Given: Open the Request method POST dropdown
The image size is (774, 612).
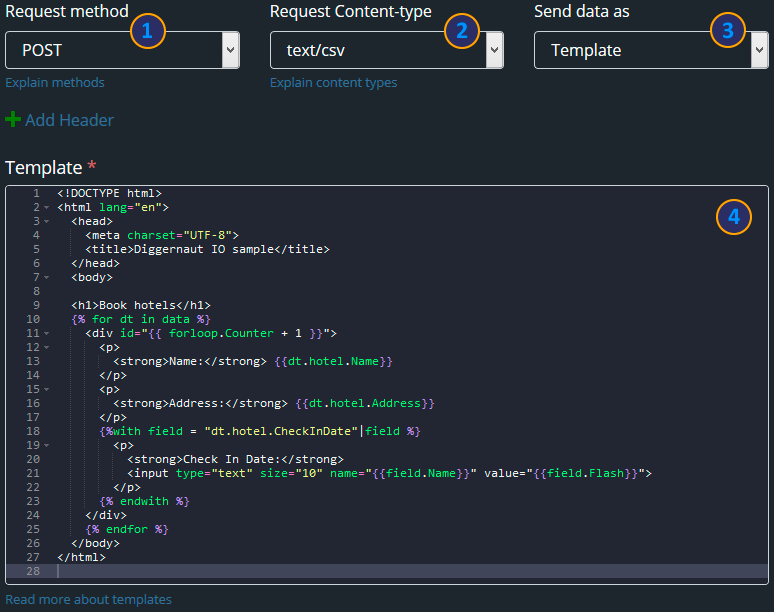Looking at the screenshot, I should 122,50.
